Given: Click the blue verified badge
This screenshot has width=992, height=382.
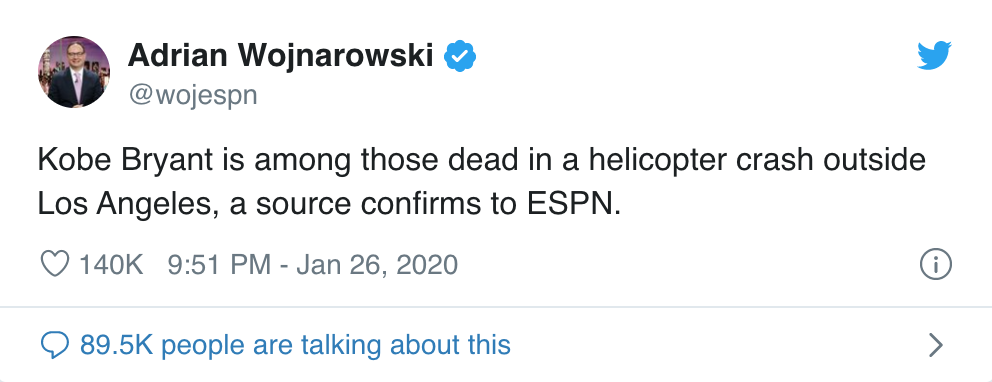Looking at the screenshot, I should (x=460, y=57).
